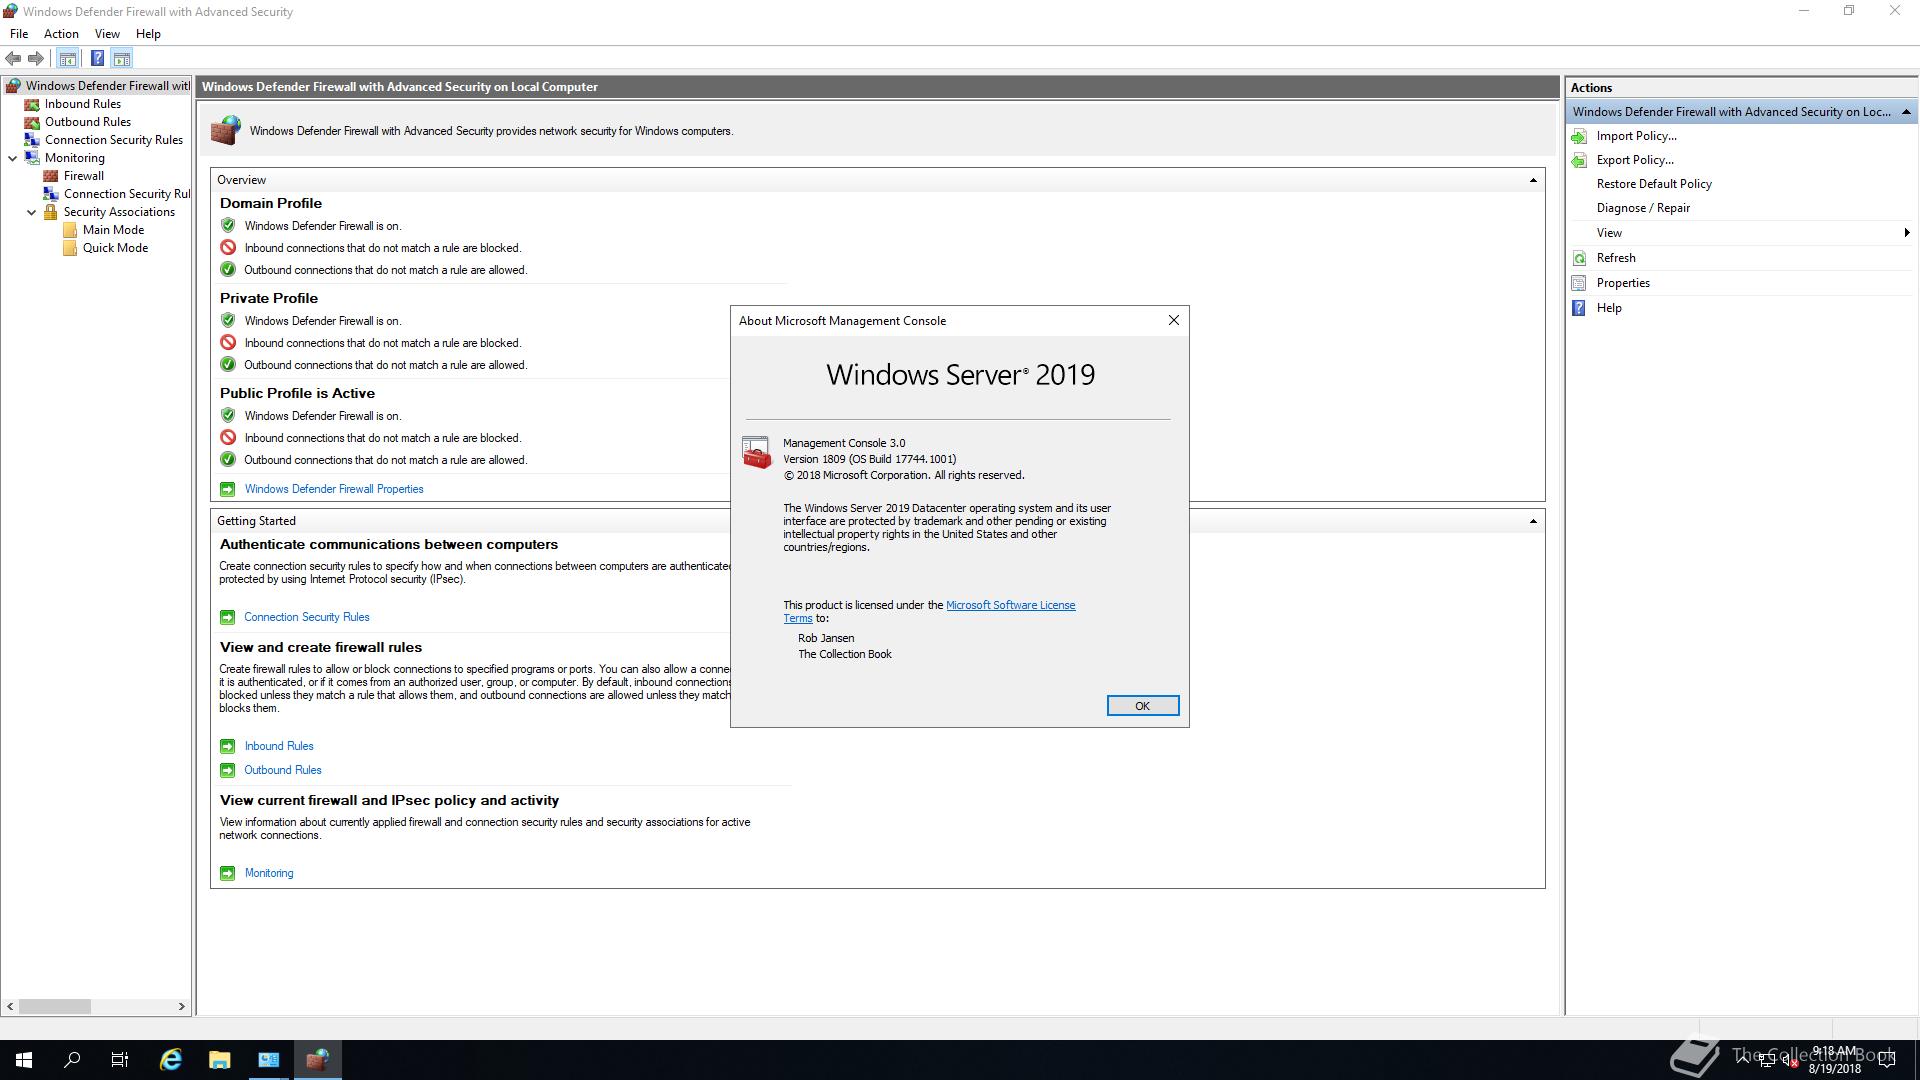Open Task View from taskbar
This screenshot has height=1080, width=1920.
(x=120, y=1060)
